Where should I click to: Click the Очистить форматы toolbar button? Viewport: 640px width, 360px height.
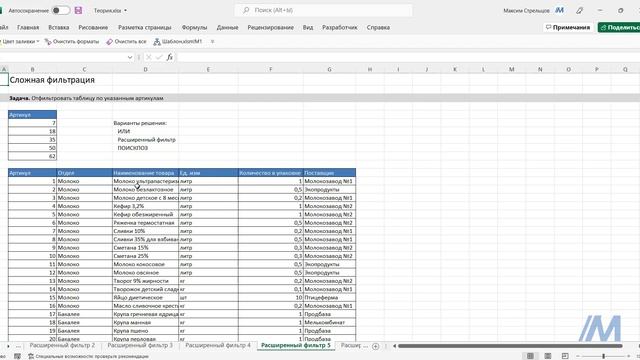(71, 41)
